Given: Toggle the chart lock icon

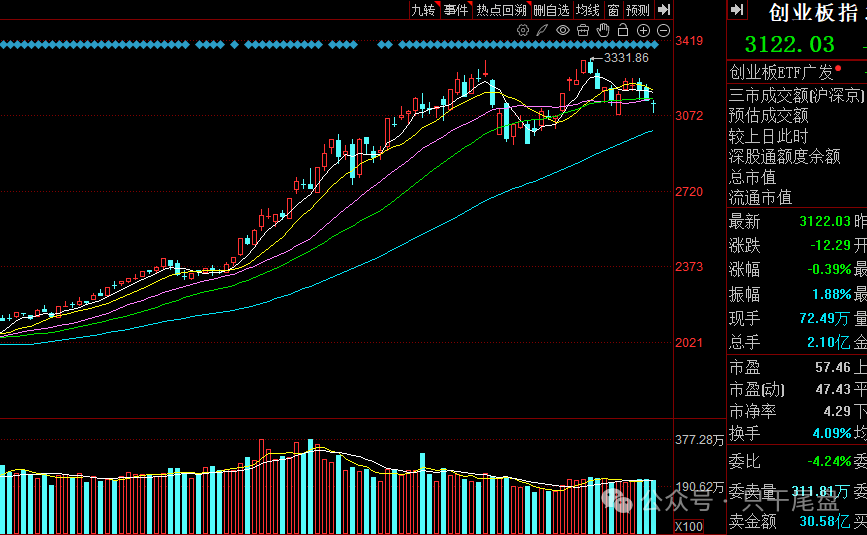Looking at the screenshot, I should pos(623,30).
